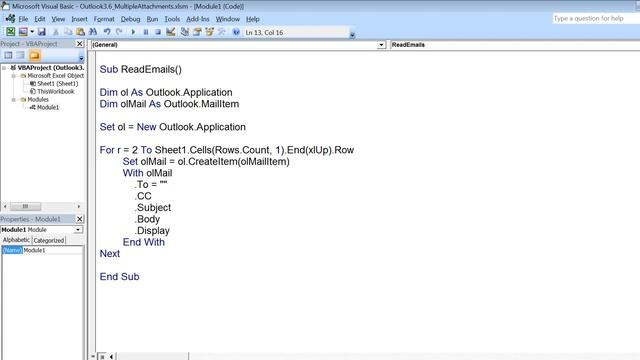Click the Project pane horizontal scrollbar thumb
This screenshot has height=360, width=640.
click(x=25, y=206)
